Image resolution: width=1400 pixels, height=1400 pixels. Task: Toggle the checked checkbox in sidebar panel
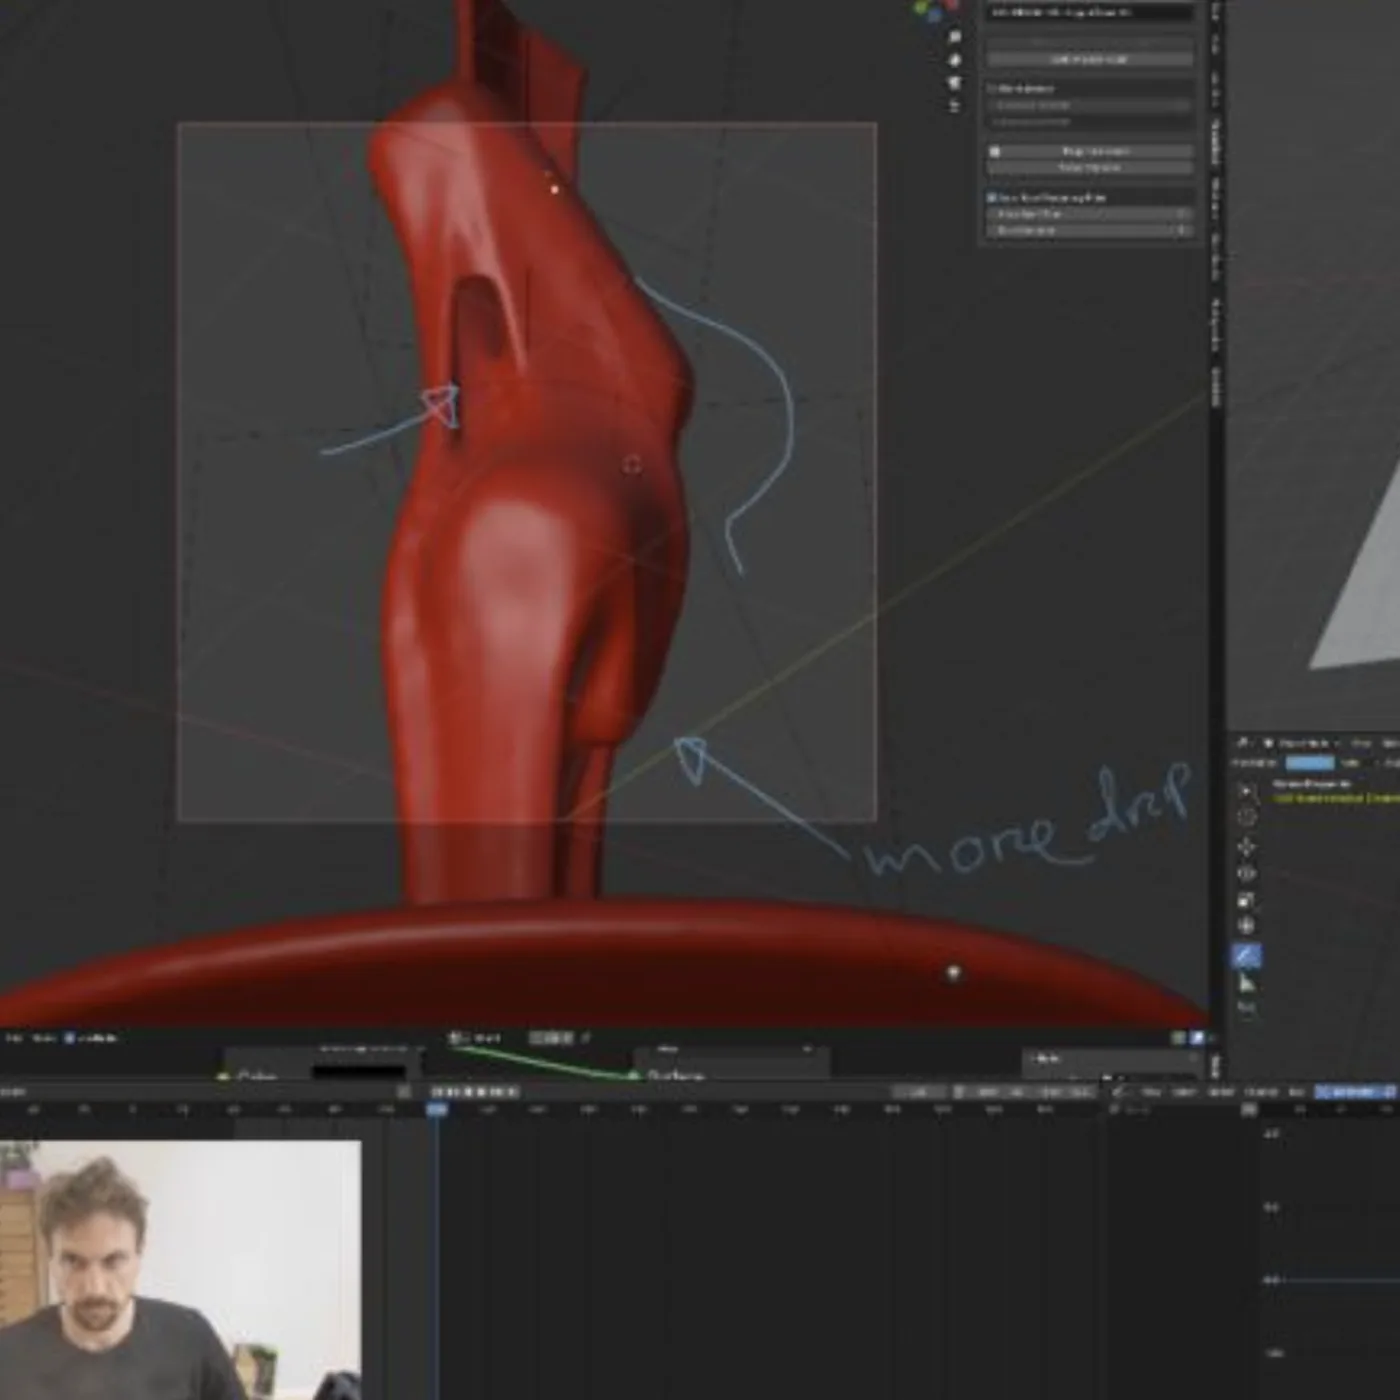click(x=992, y=198)
